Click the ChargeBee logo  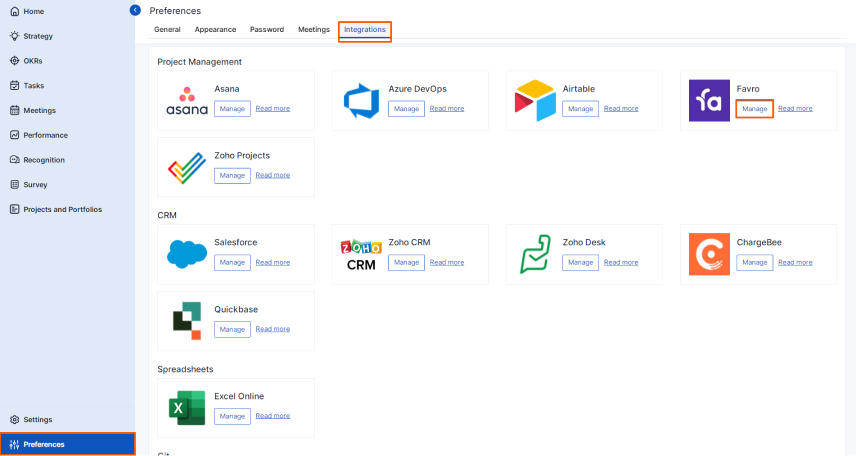click(709, 254)
